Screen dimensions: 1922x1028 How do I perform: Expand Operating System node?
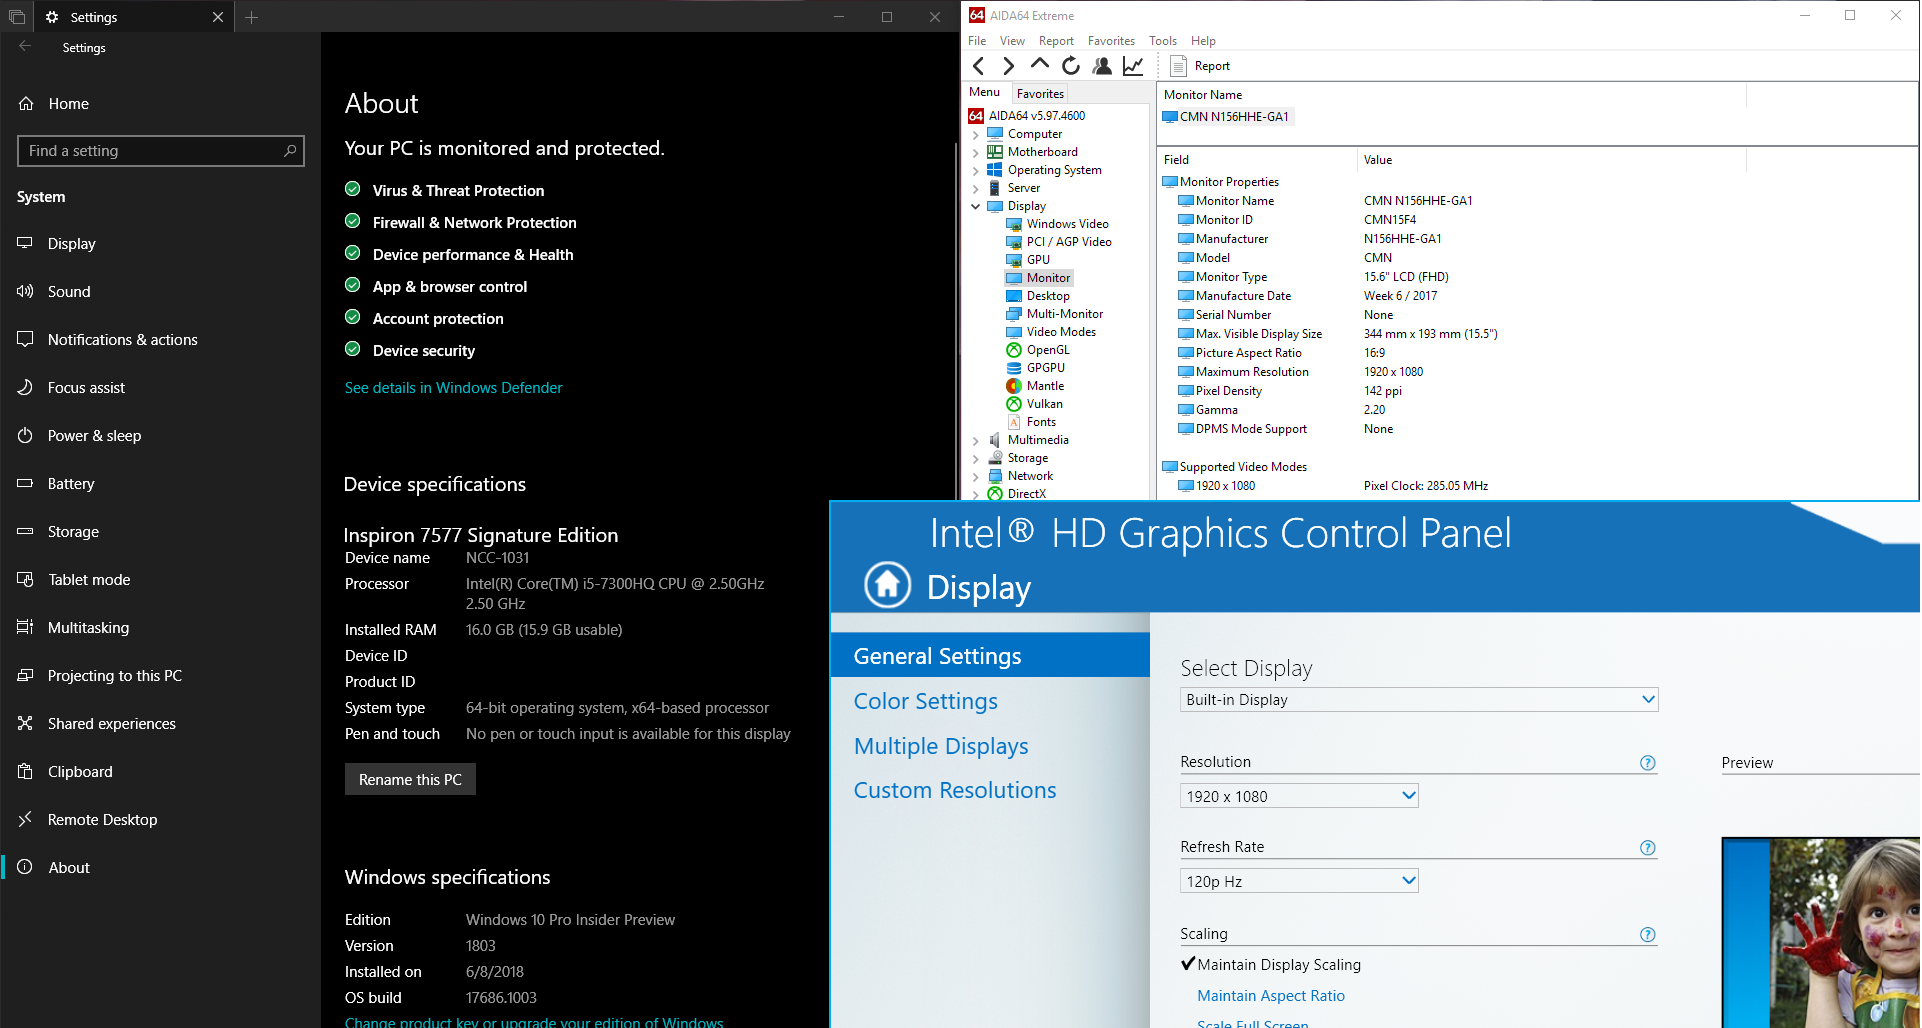coord(976,170)
